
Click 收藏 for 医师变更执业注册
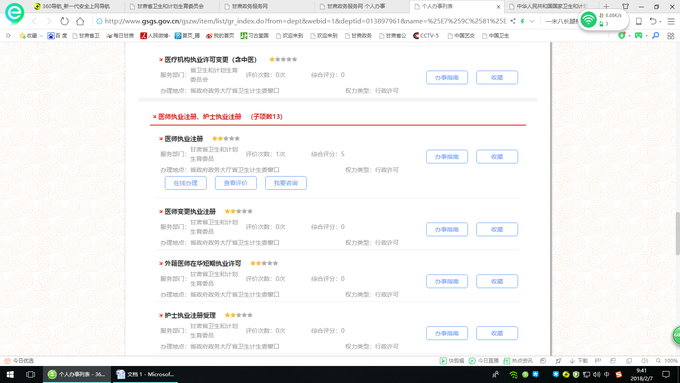pos(497,229)
